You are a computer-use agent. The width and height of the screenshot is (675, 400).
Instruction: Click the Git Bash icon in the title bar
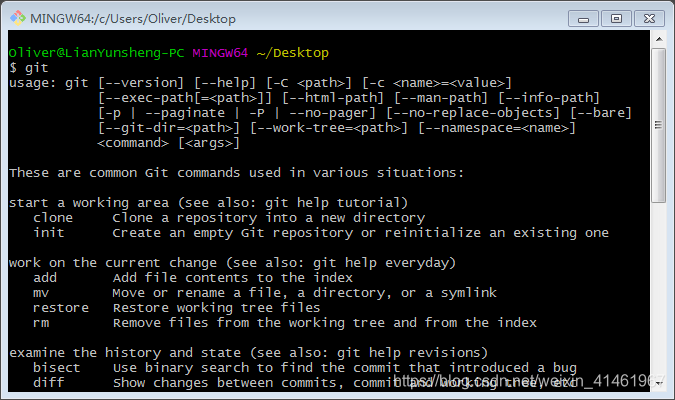[x=18, y=18]
